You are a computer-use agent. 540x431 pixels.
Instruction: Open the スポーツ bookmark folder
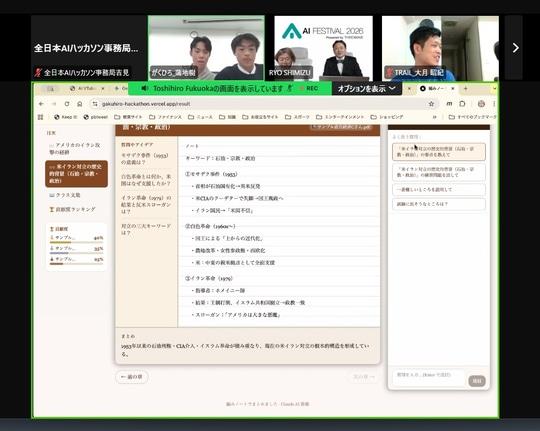point(297,117)
